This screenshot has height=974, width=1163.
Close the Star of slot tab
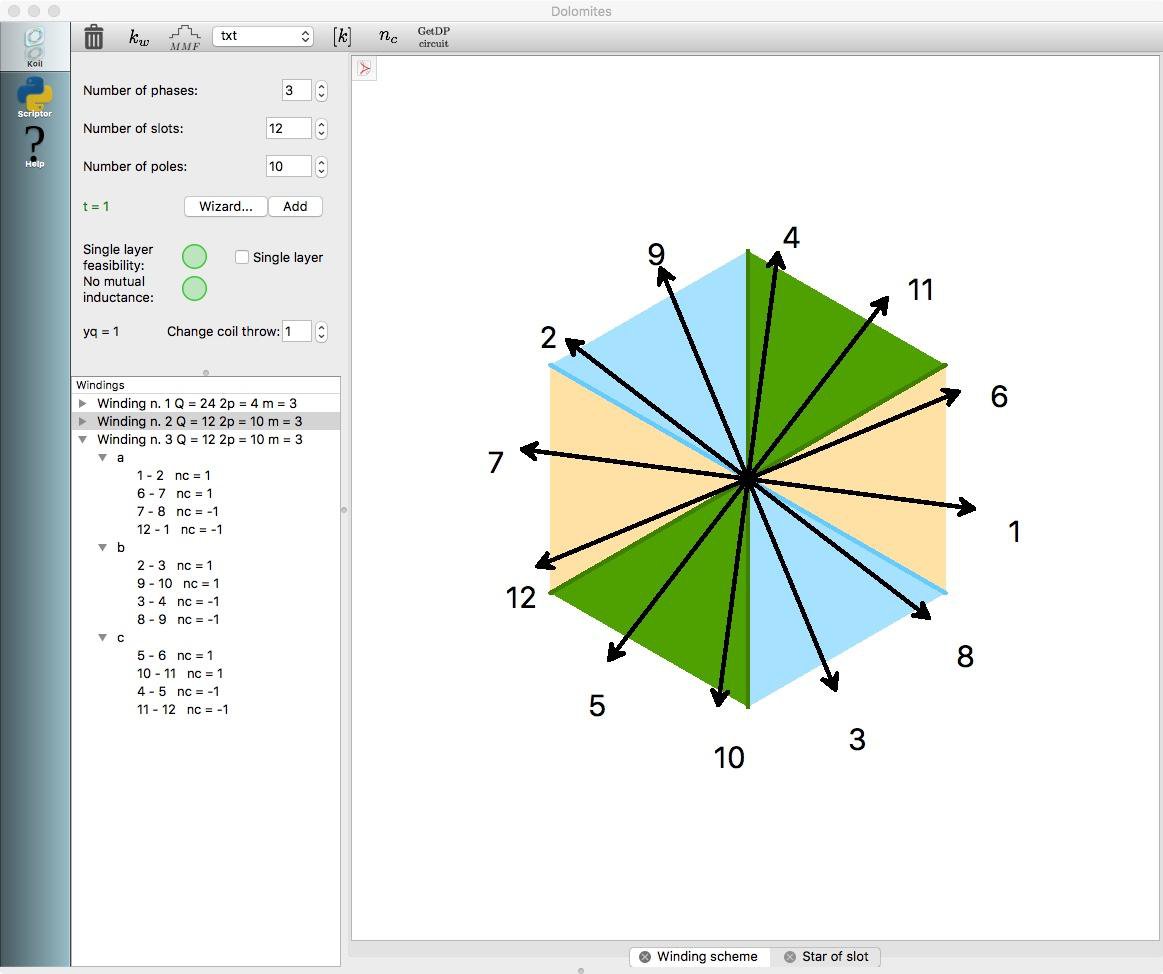[x=789, y=957]
